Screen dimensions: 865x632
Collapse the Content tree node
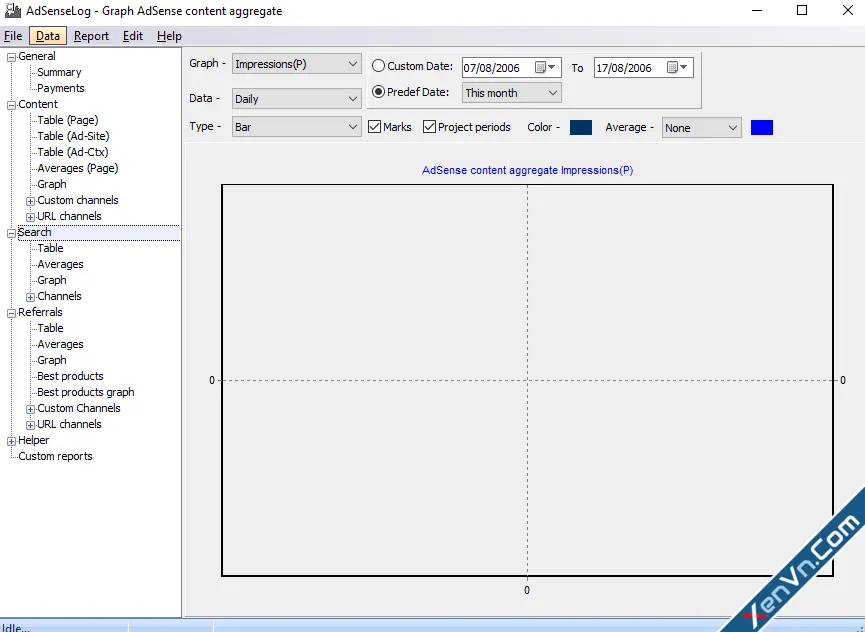(11, 105)
